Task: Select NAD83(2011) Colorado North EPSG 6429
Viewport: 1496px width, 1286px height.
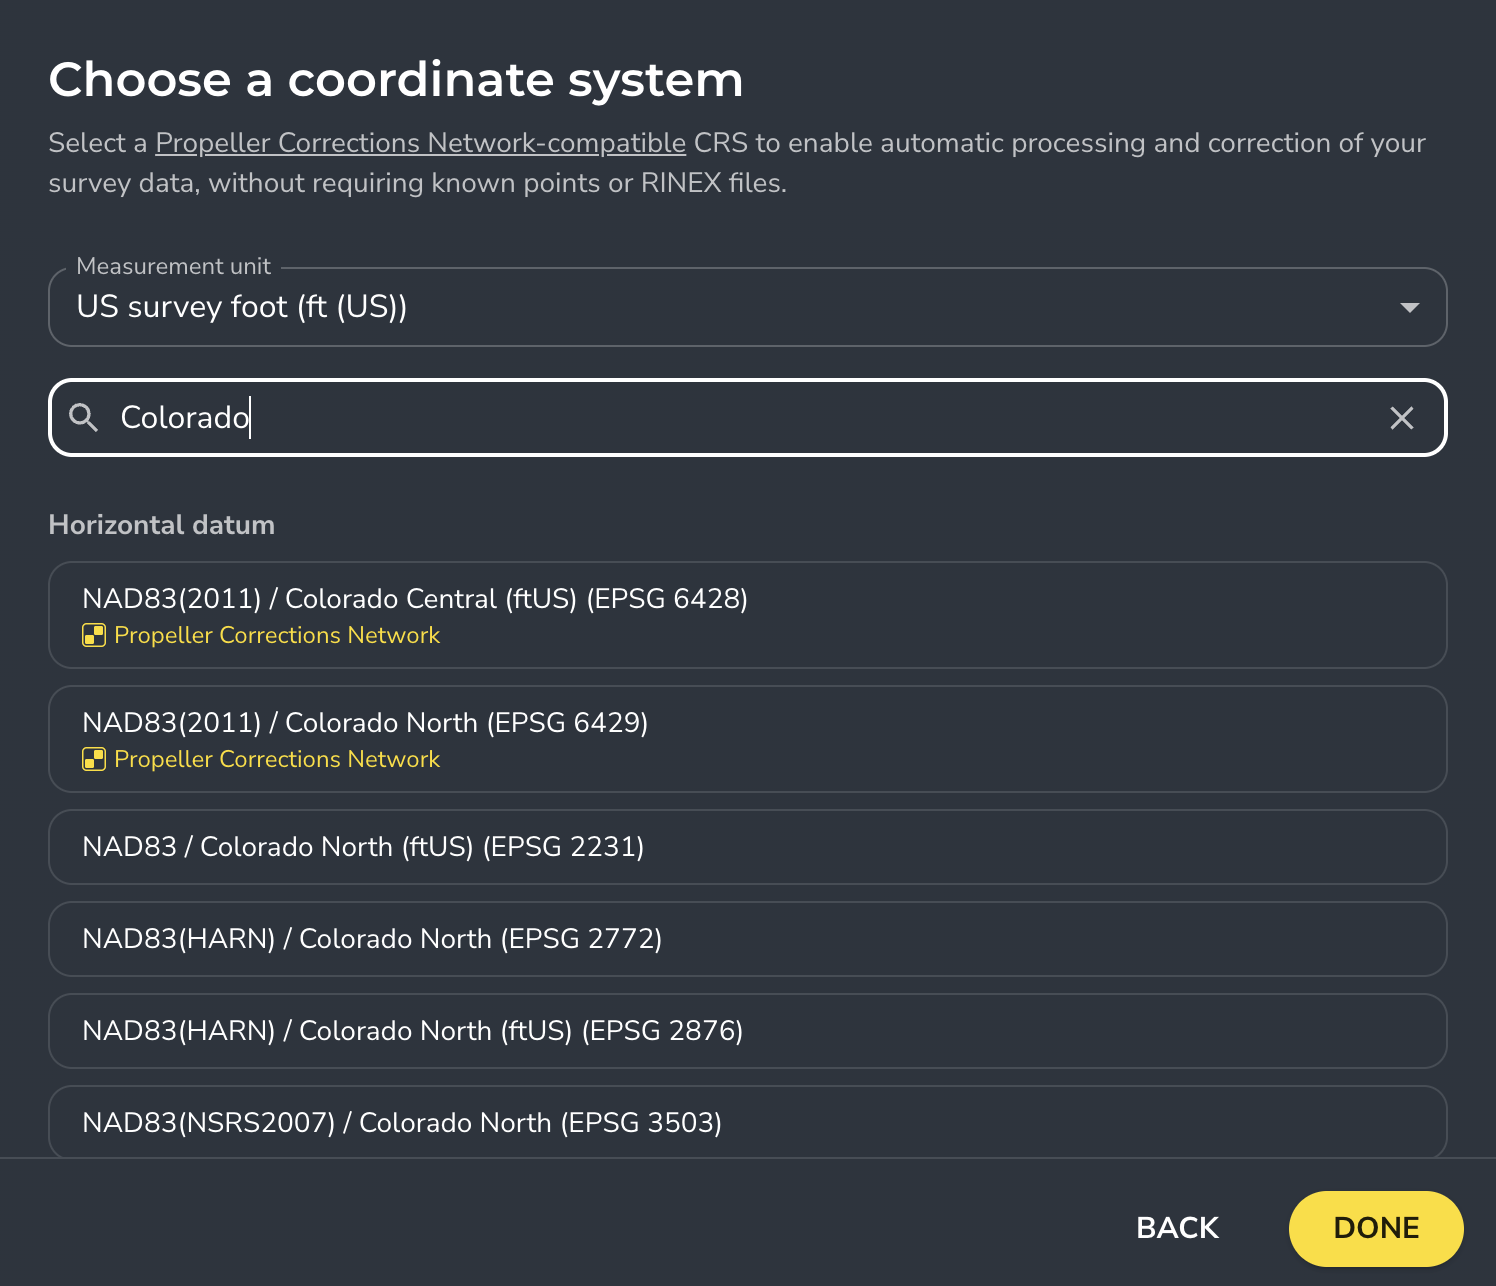Action: tap(747, 739)
